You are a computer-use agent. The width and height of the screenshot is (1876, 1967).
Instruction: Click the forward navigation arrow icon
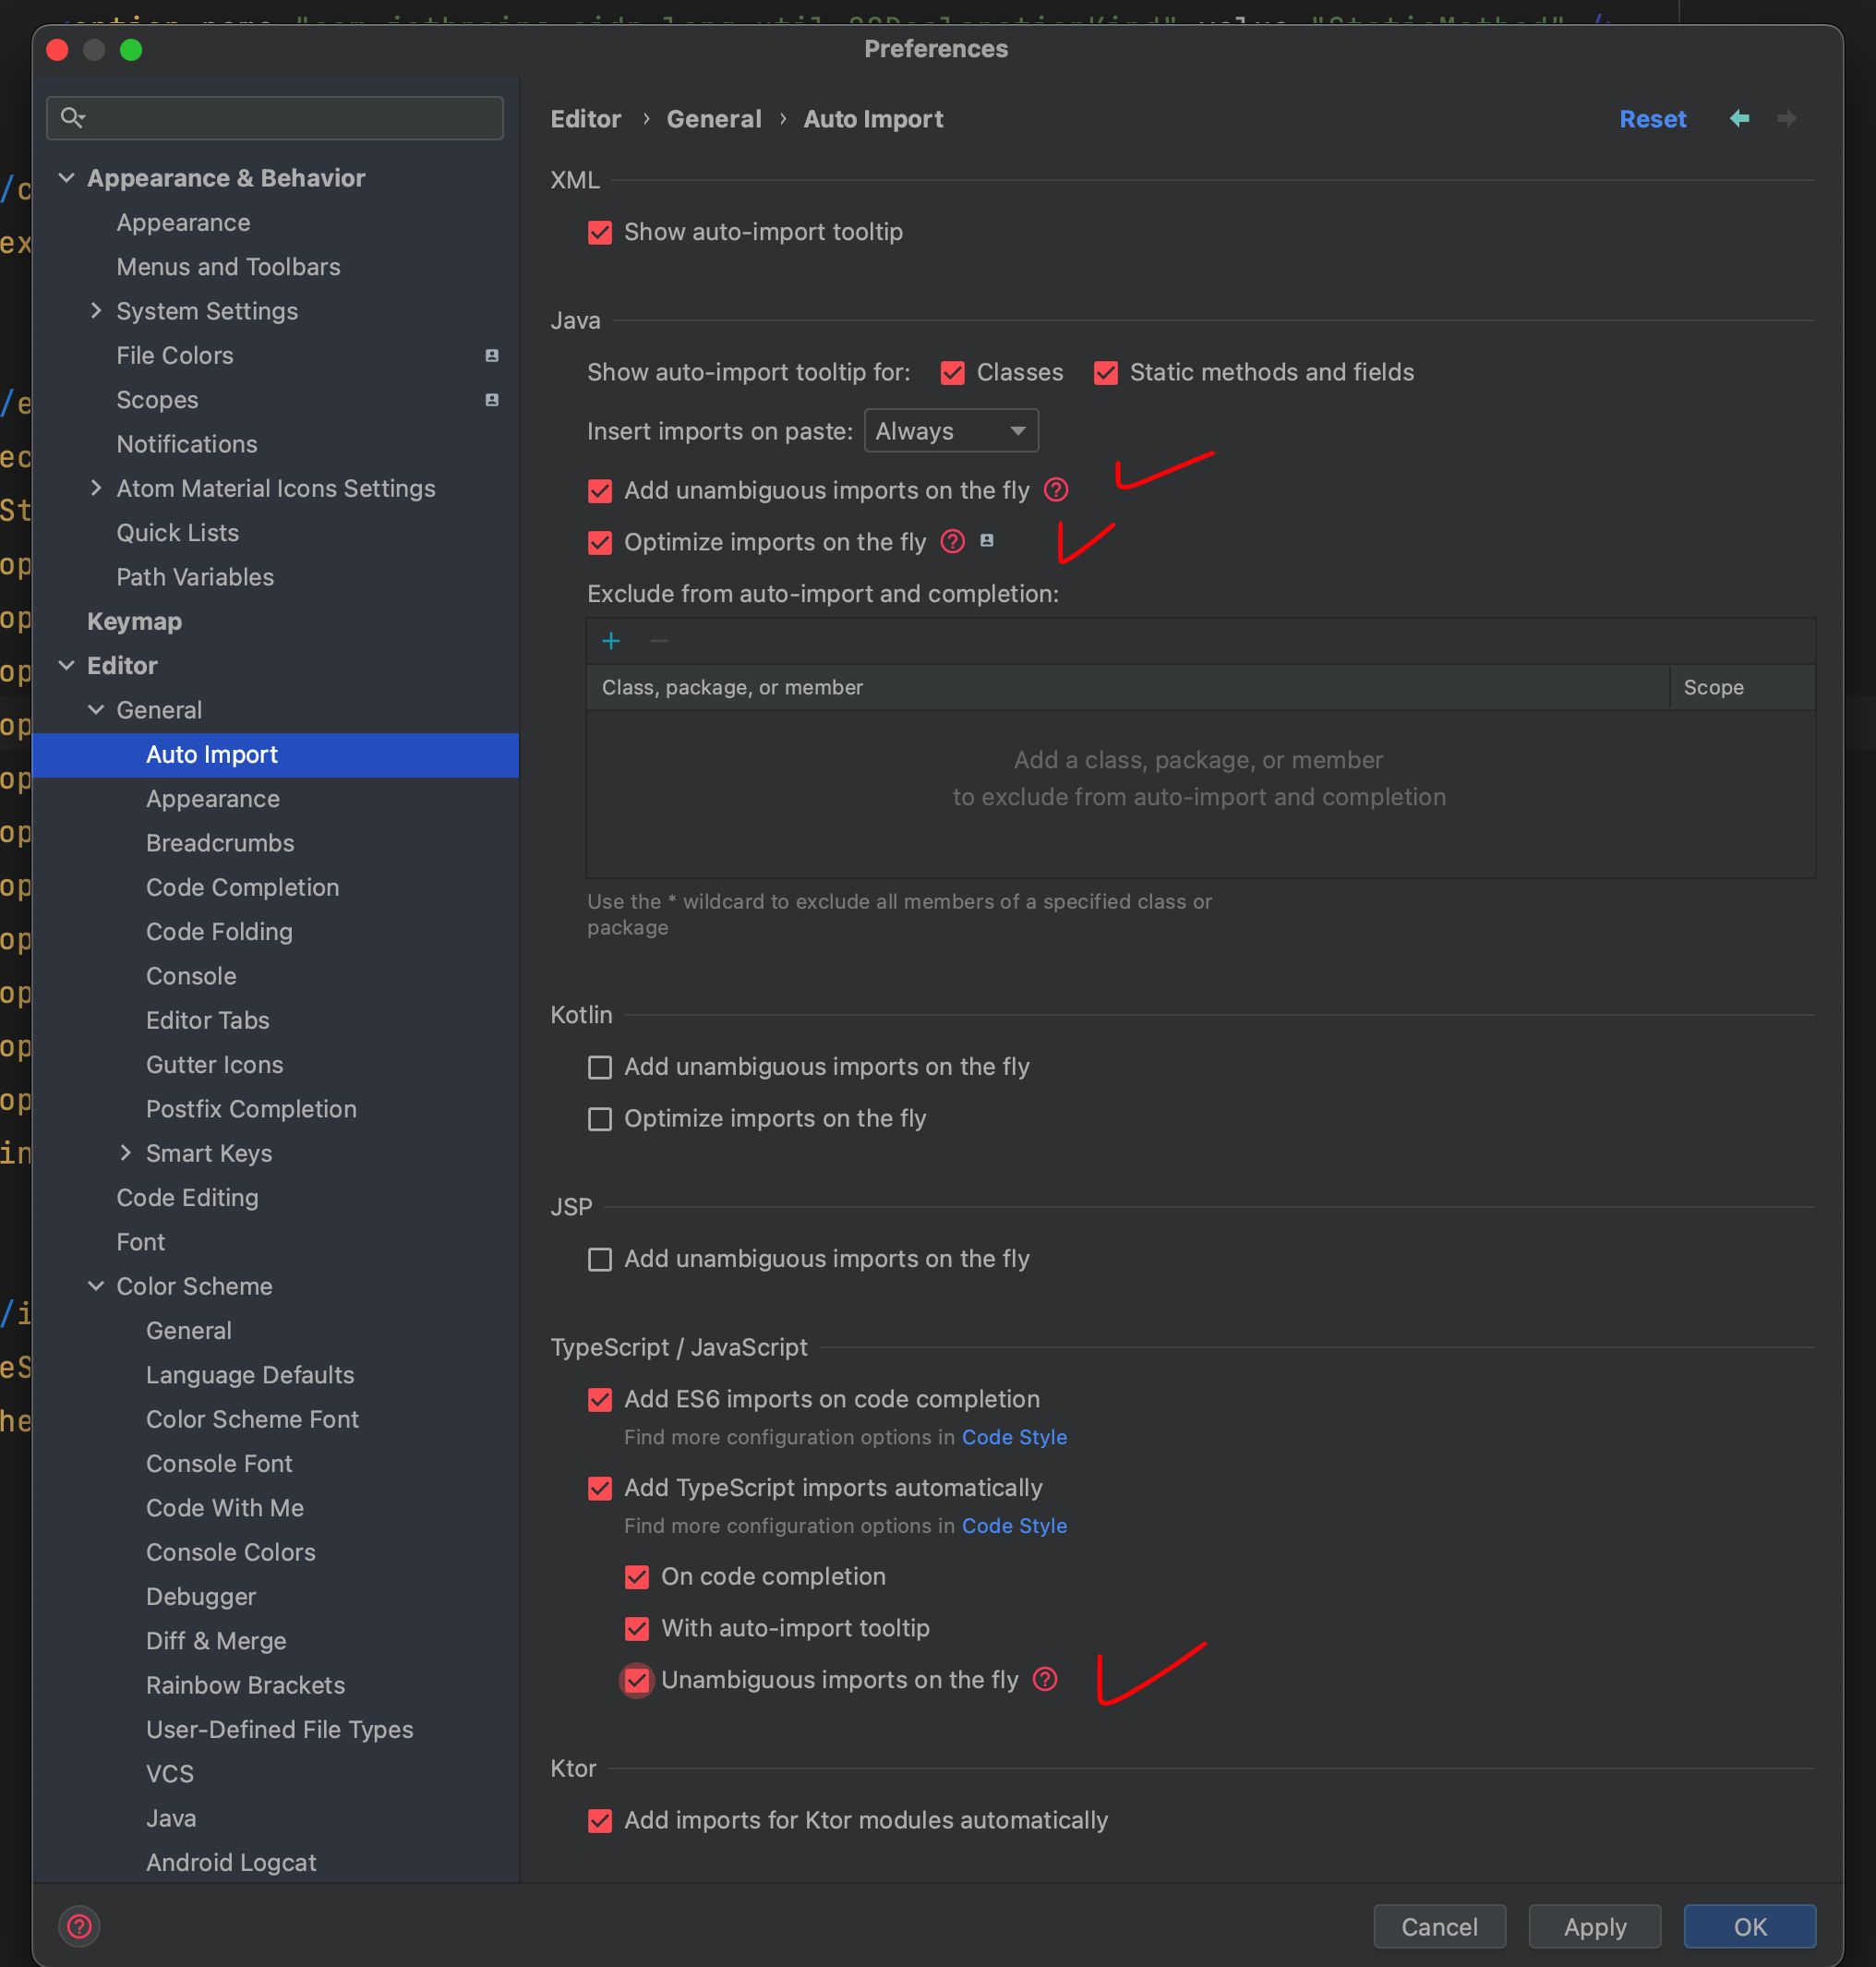[x=1786, y=119]
